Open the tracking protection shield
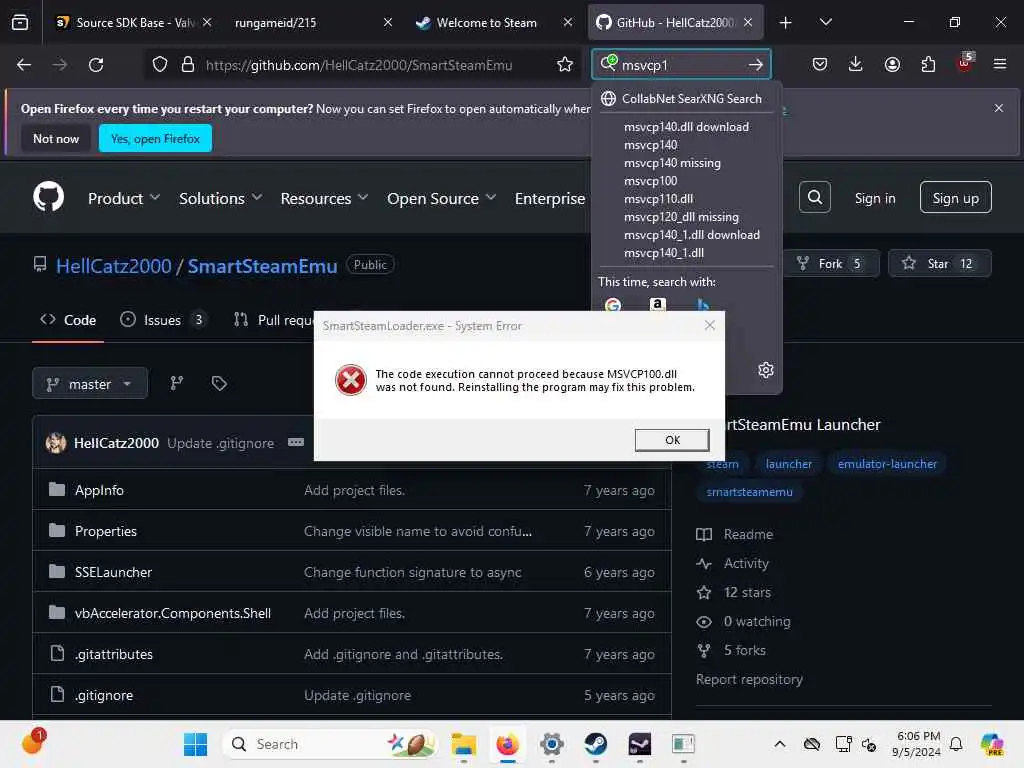The width and height of the screenshot is (1024, 768). click(160, 65)
